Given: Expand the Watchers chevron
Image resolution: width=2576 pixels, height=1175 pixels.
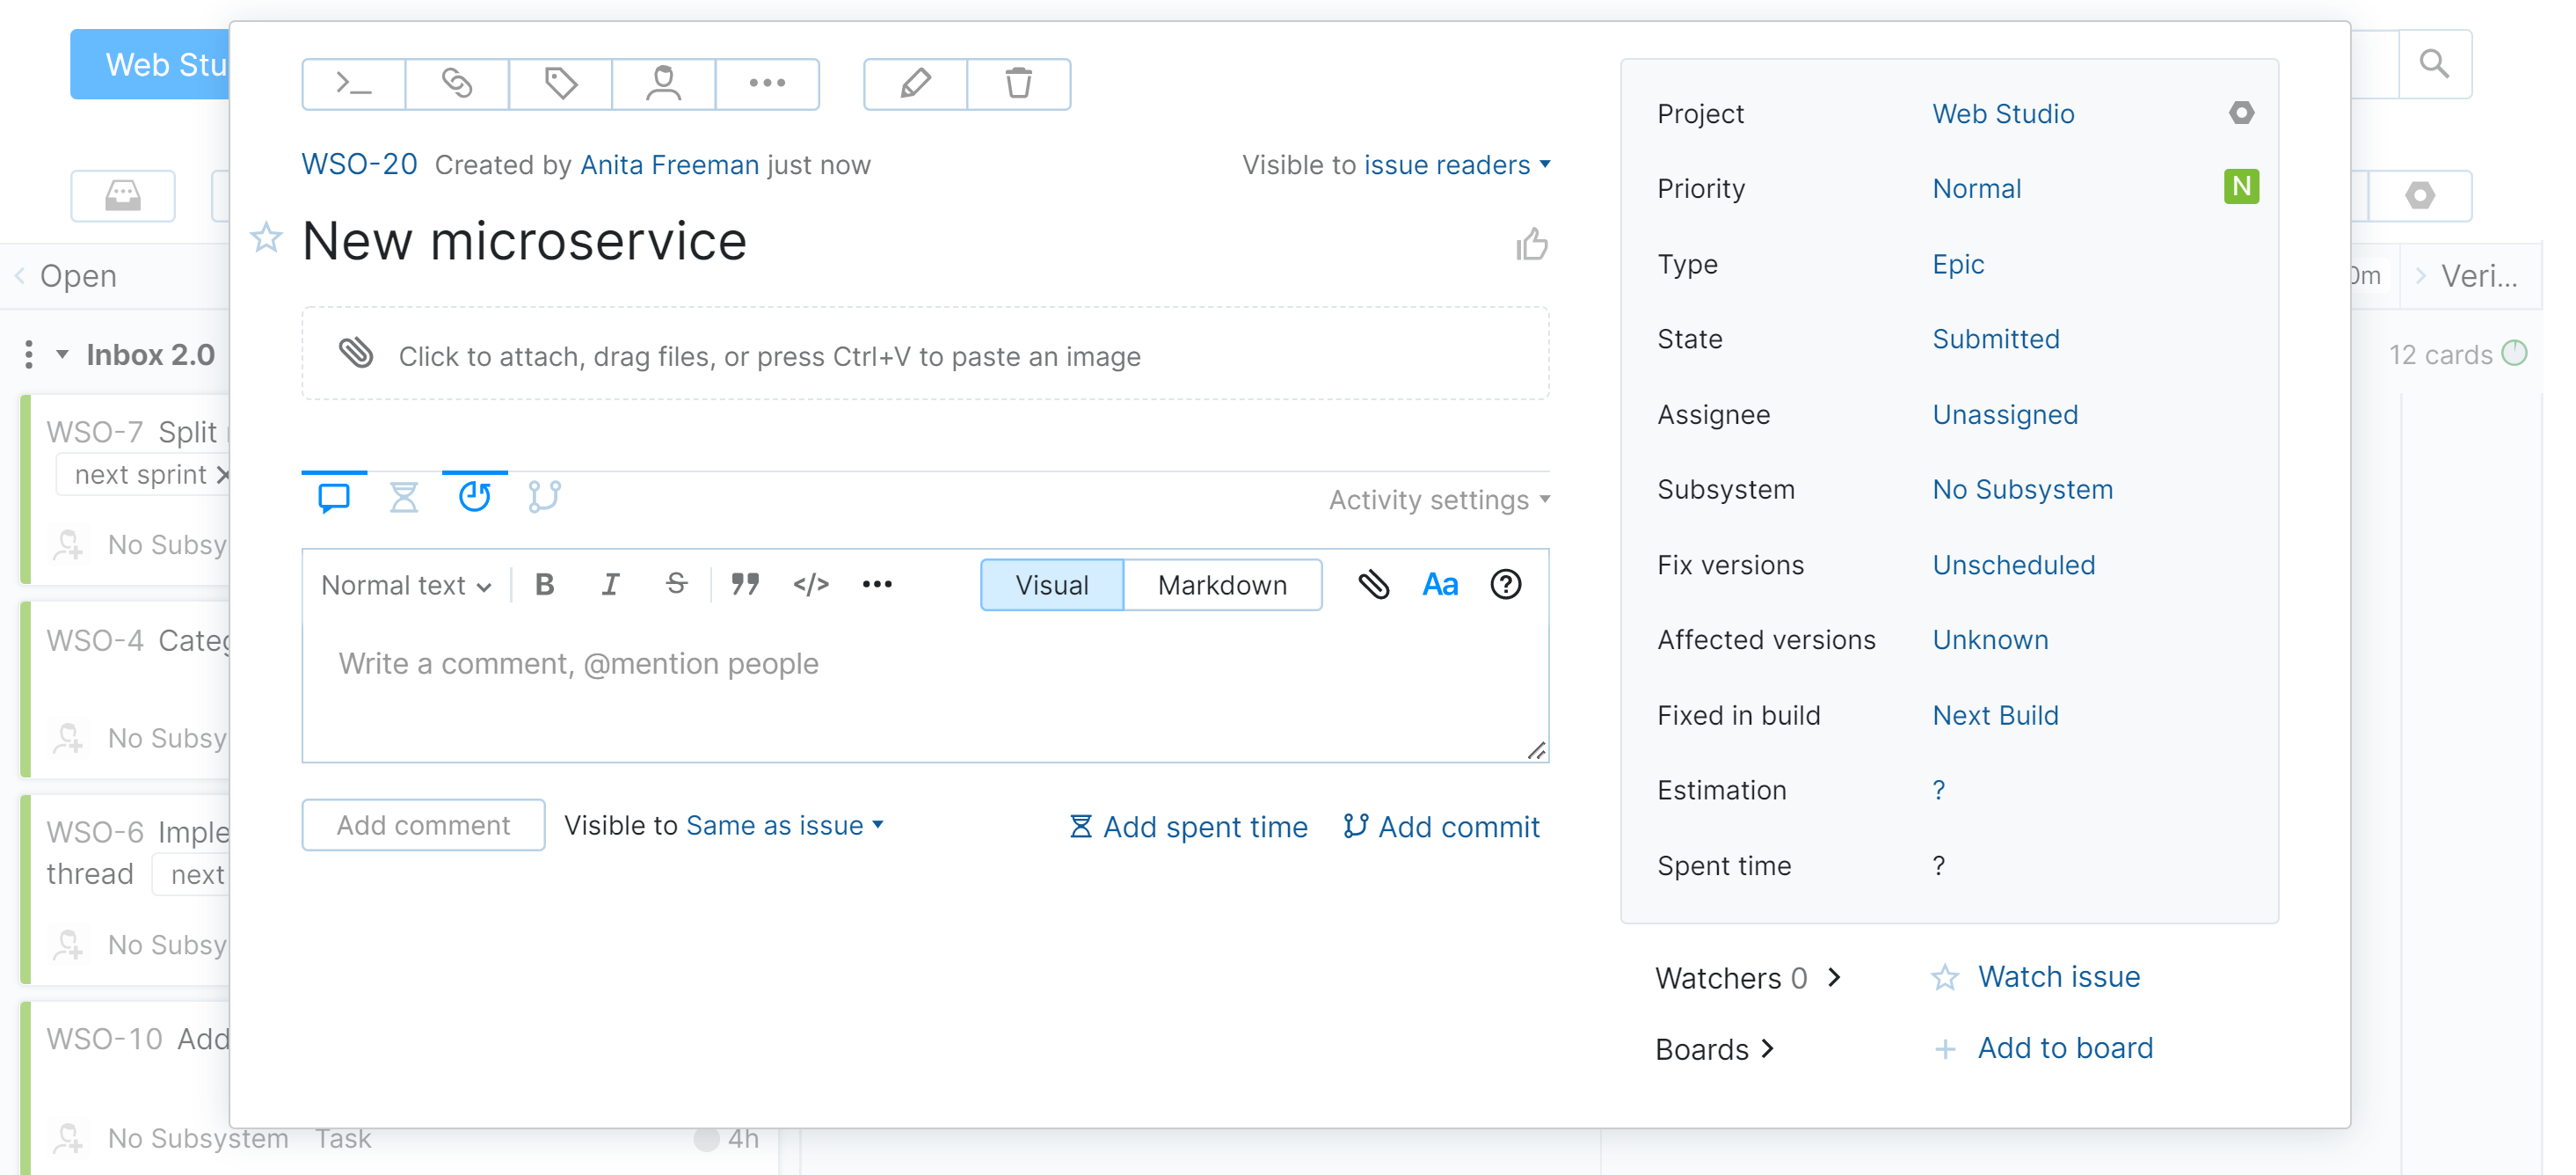Looking at the screenshot, I should (1834, 977).
